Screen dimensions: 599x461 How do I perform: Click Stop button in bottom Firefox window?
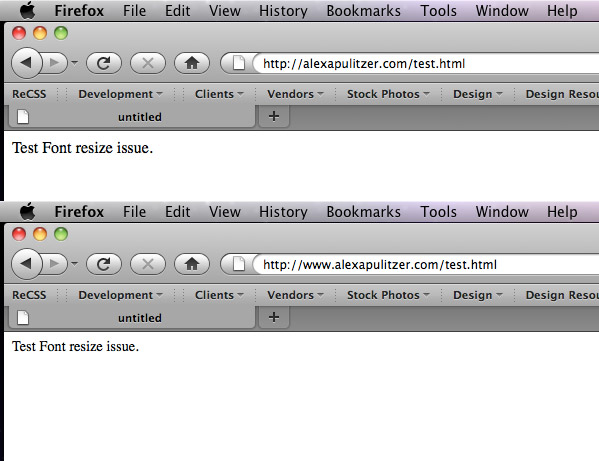148,264
